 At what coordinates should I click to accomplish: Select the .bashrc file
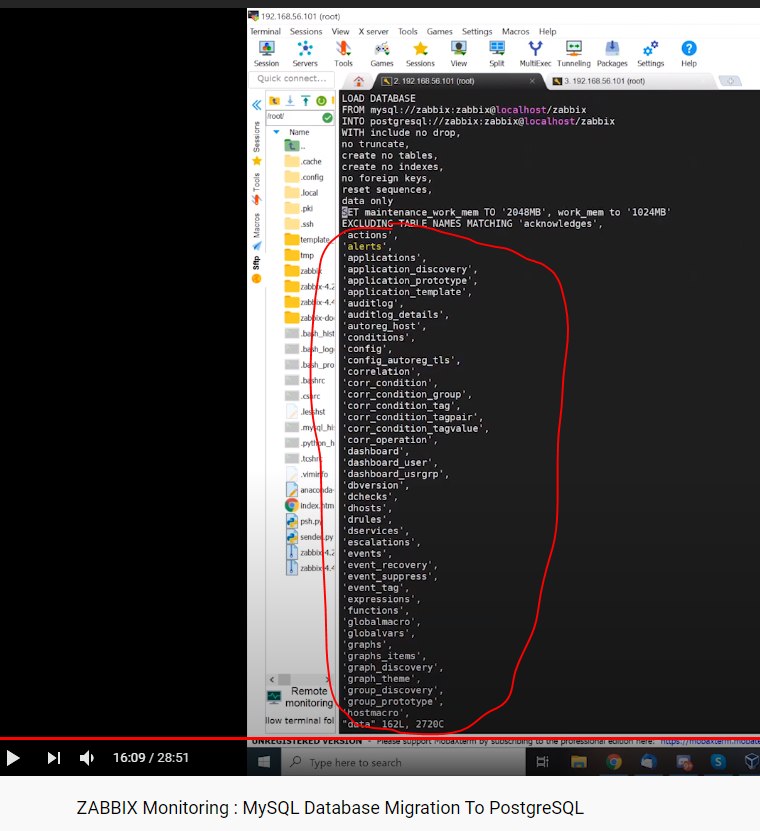tap(305, 381)
